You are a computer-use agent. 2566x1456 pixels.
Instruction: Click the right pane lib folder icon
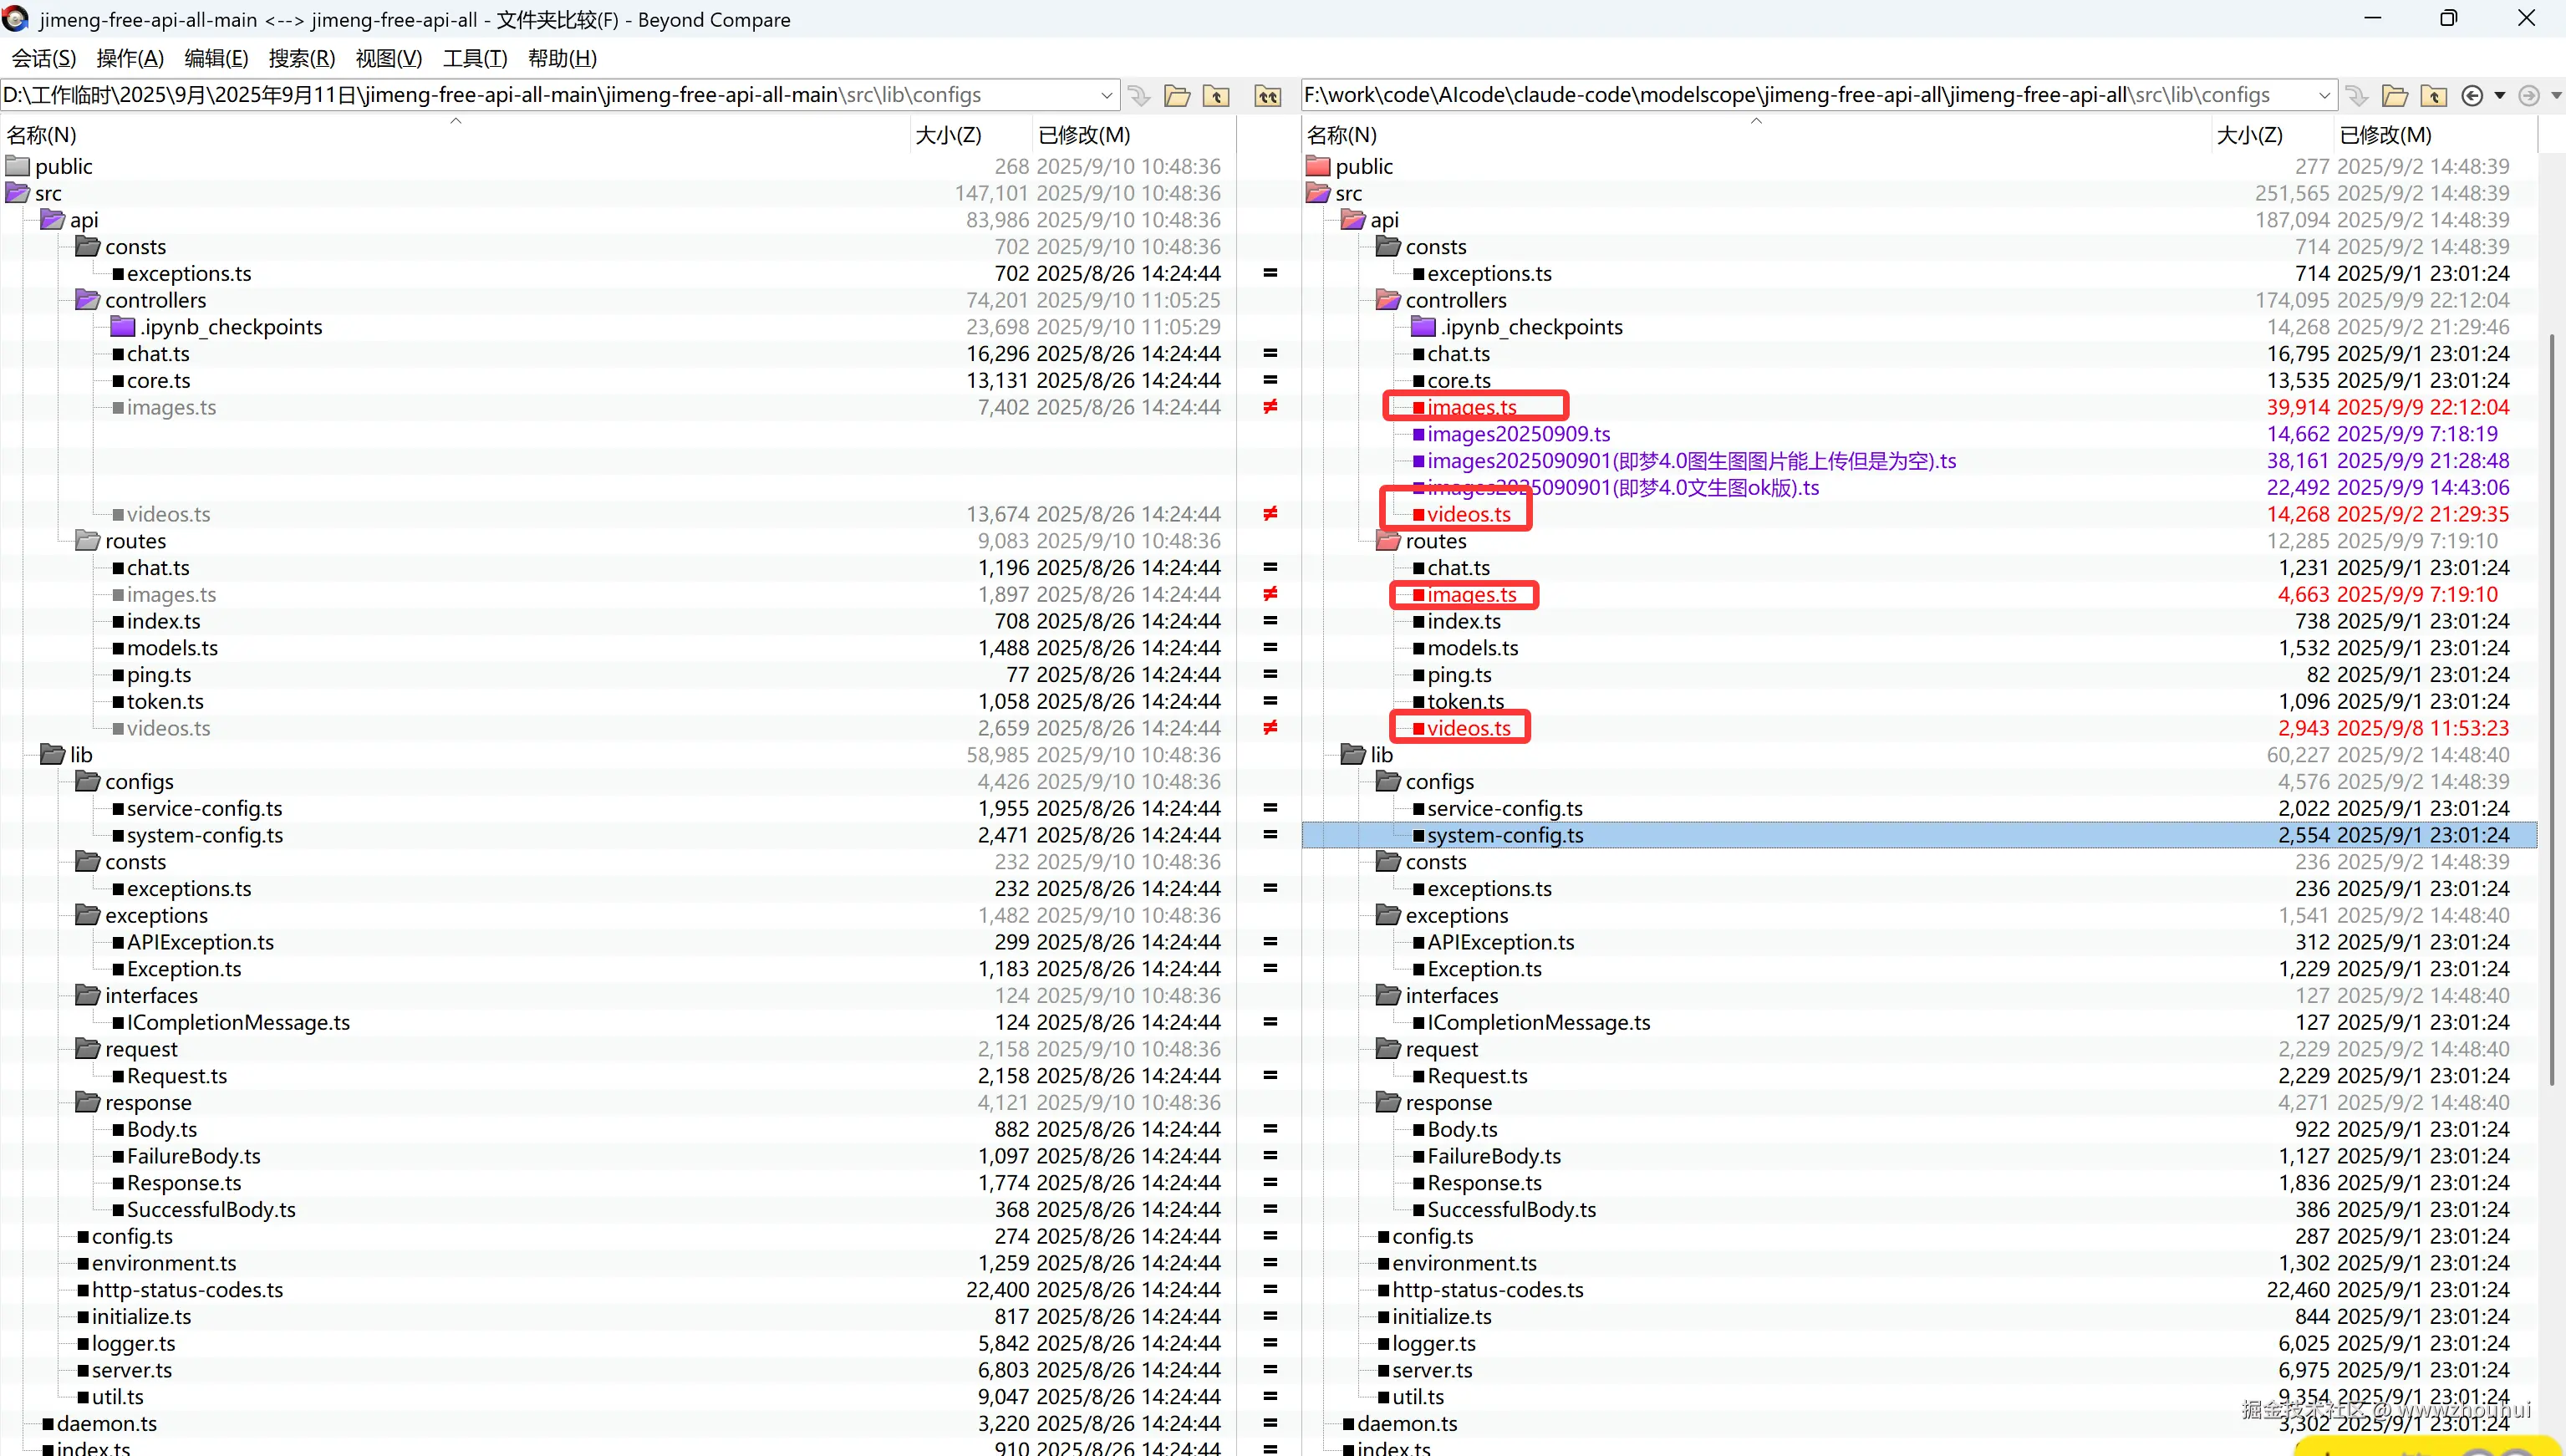pos(1353,755)
